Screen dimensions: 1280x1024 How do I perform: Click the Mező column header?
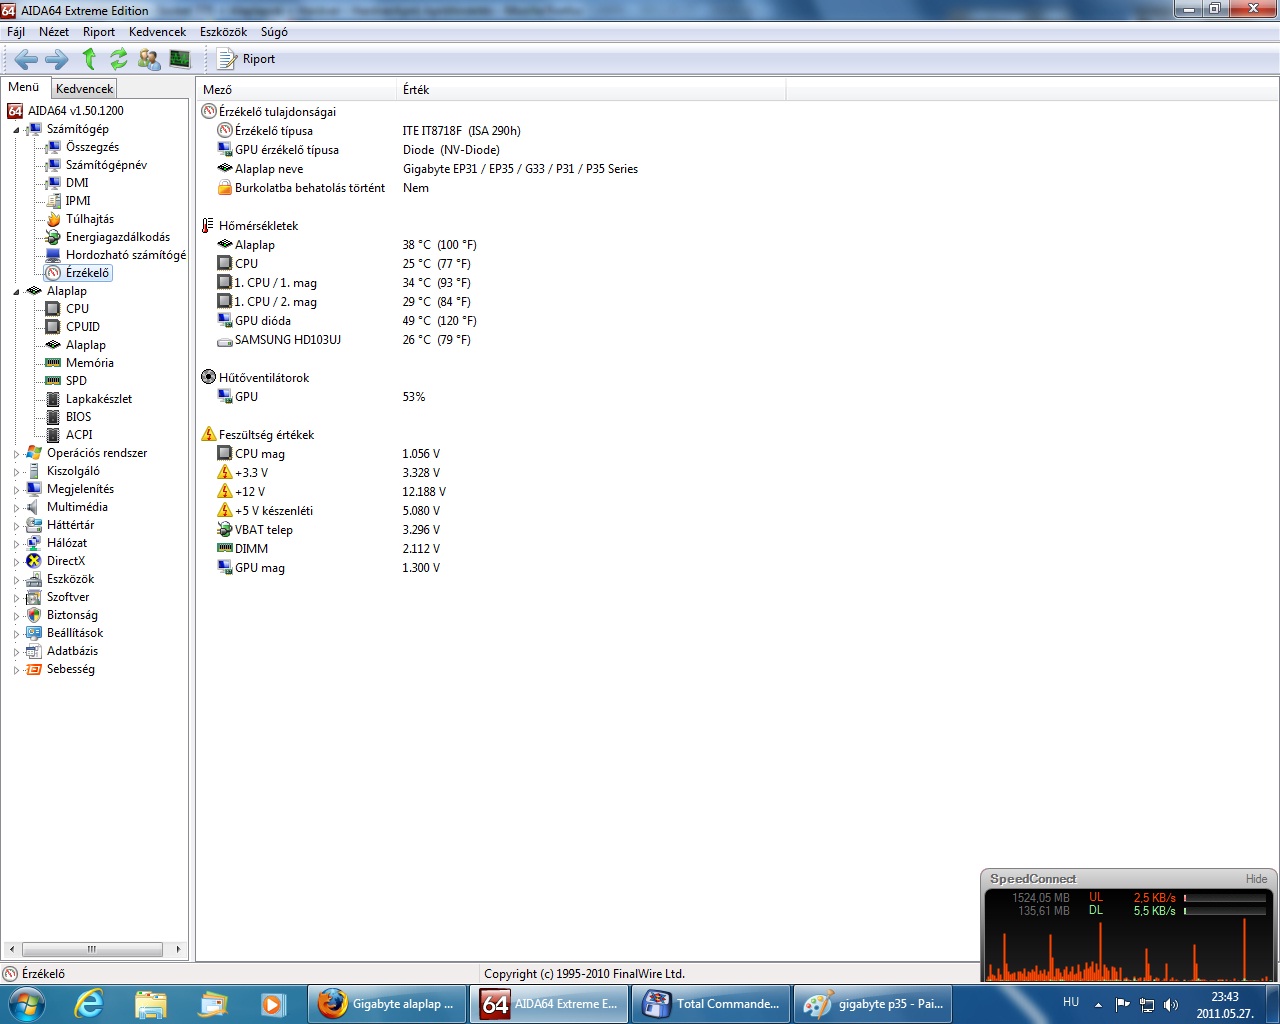coord(296,90)
